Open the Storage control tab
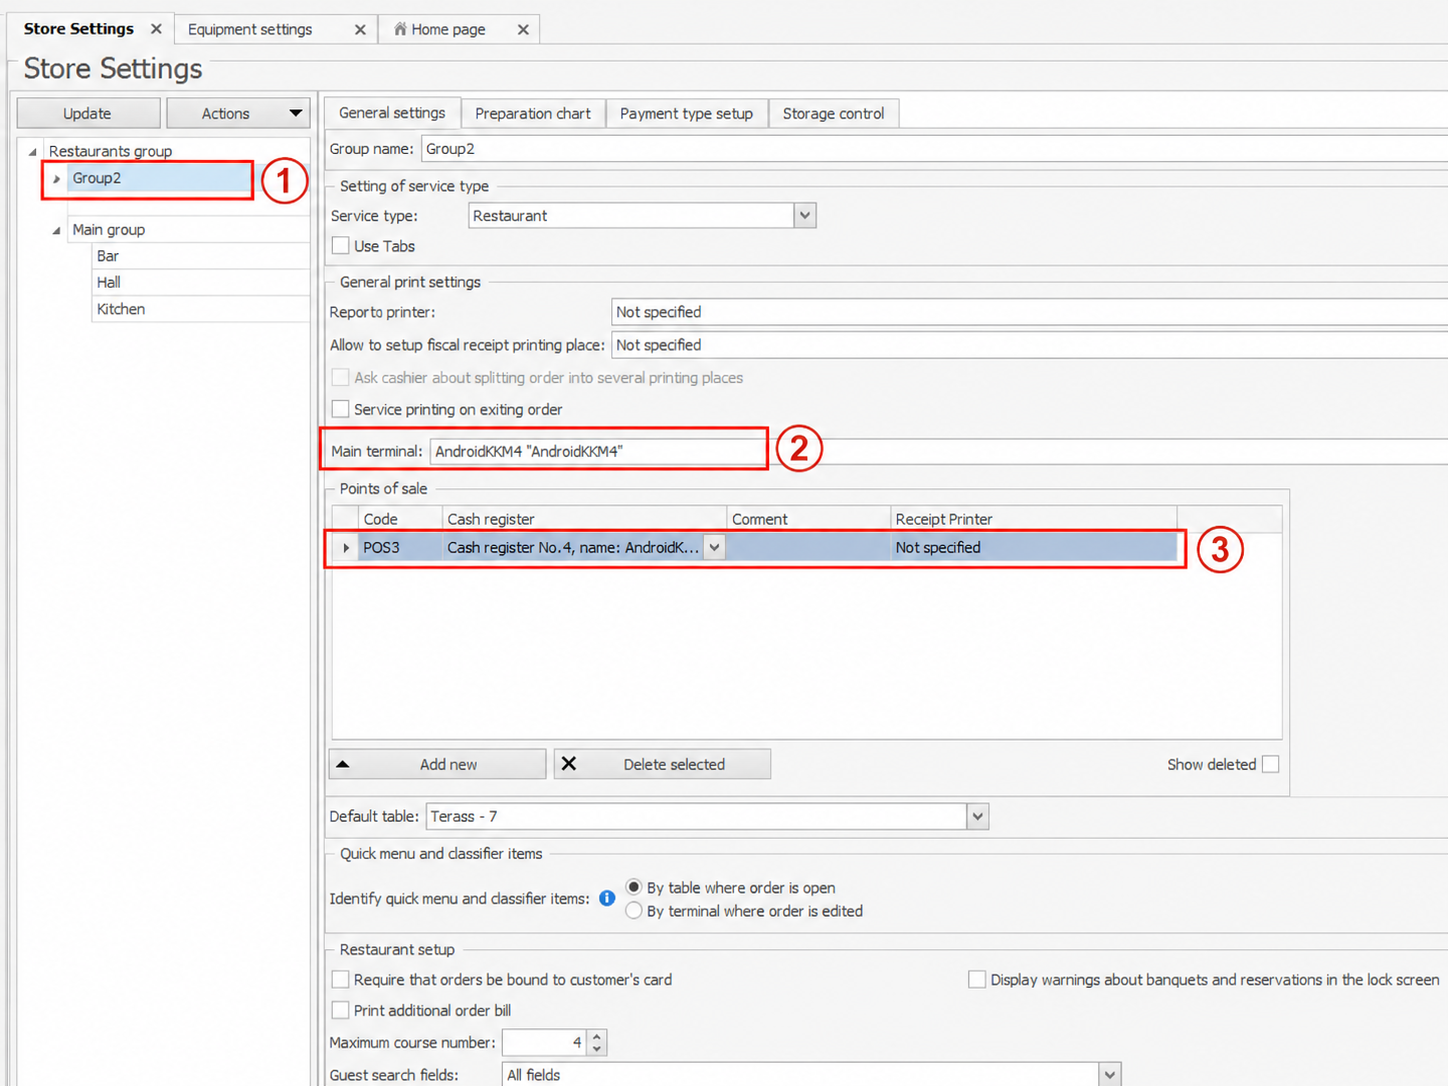This screenshot has height=1086, width=1448. 833,114
